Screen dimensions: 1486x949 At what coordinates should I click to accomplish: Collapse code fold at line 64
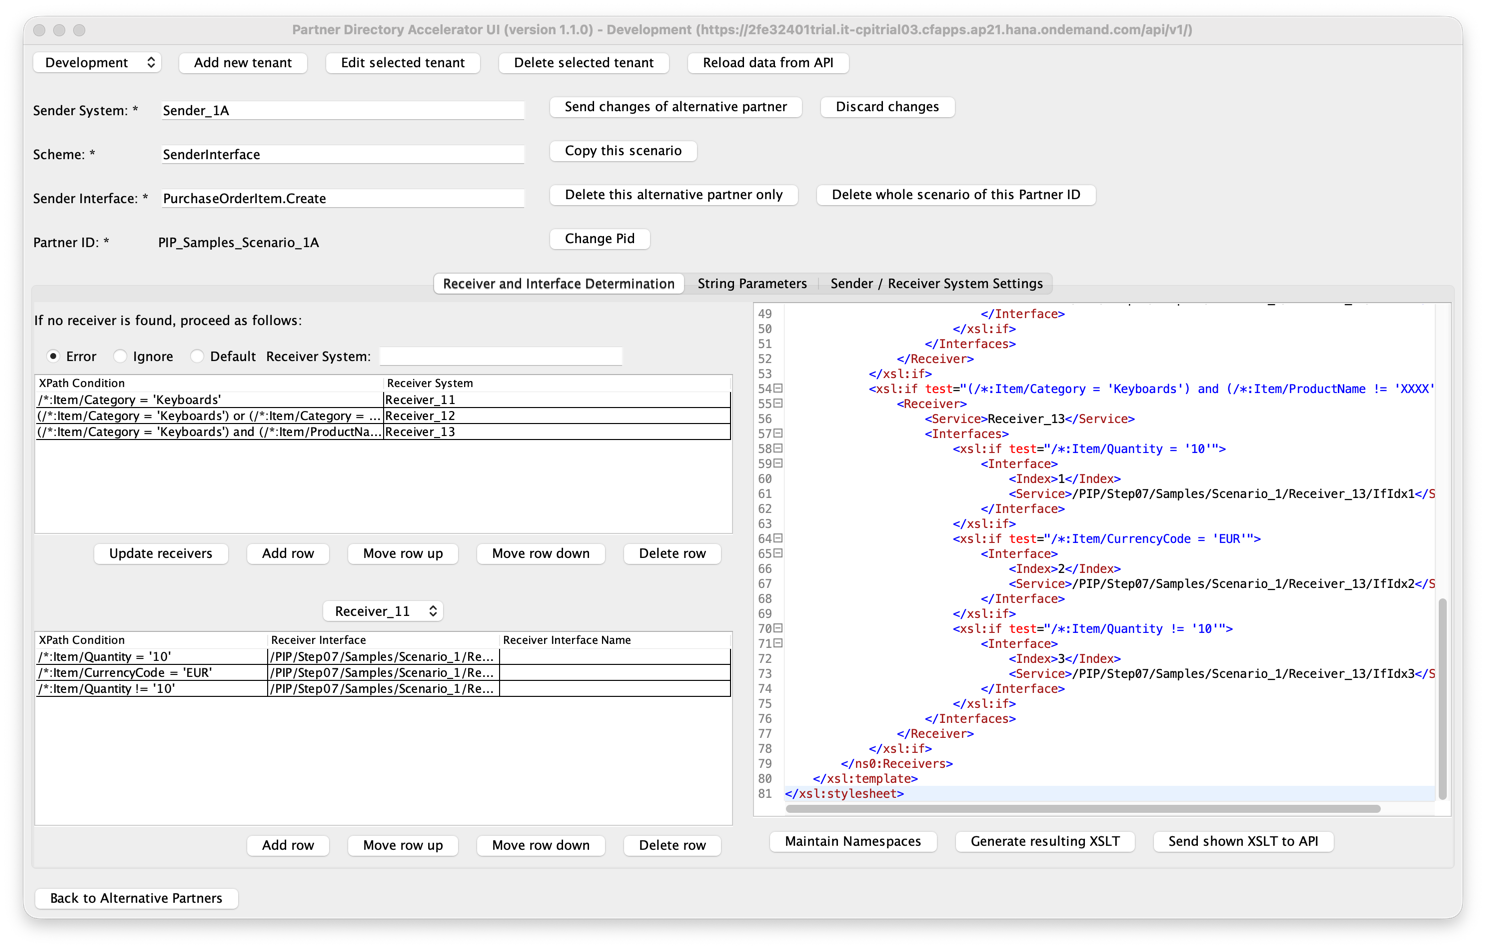pyautogui.click(x=778, y=539)
